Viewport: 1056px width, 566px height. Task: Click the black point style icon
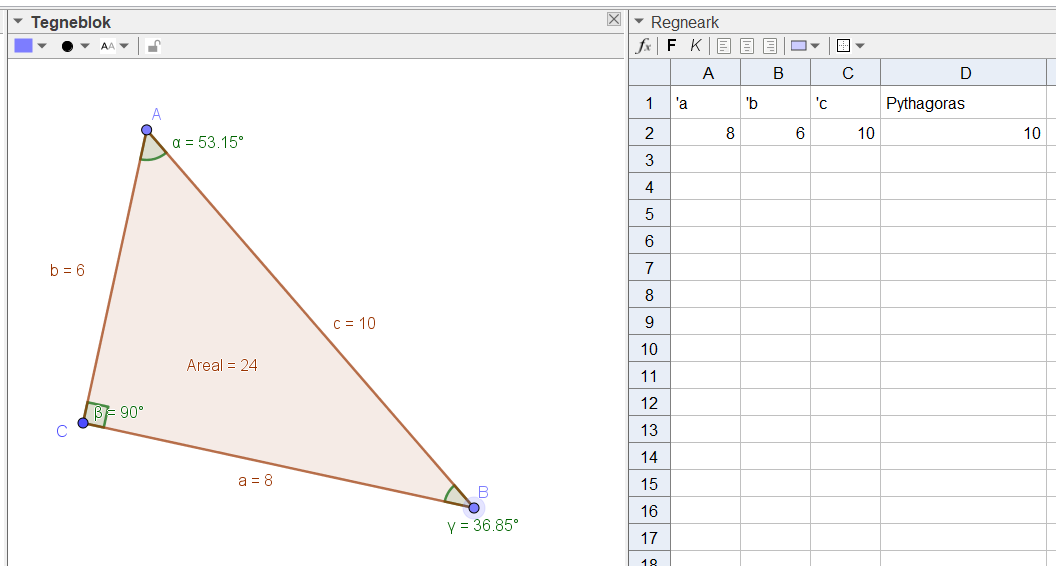67,46
